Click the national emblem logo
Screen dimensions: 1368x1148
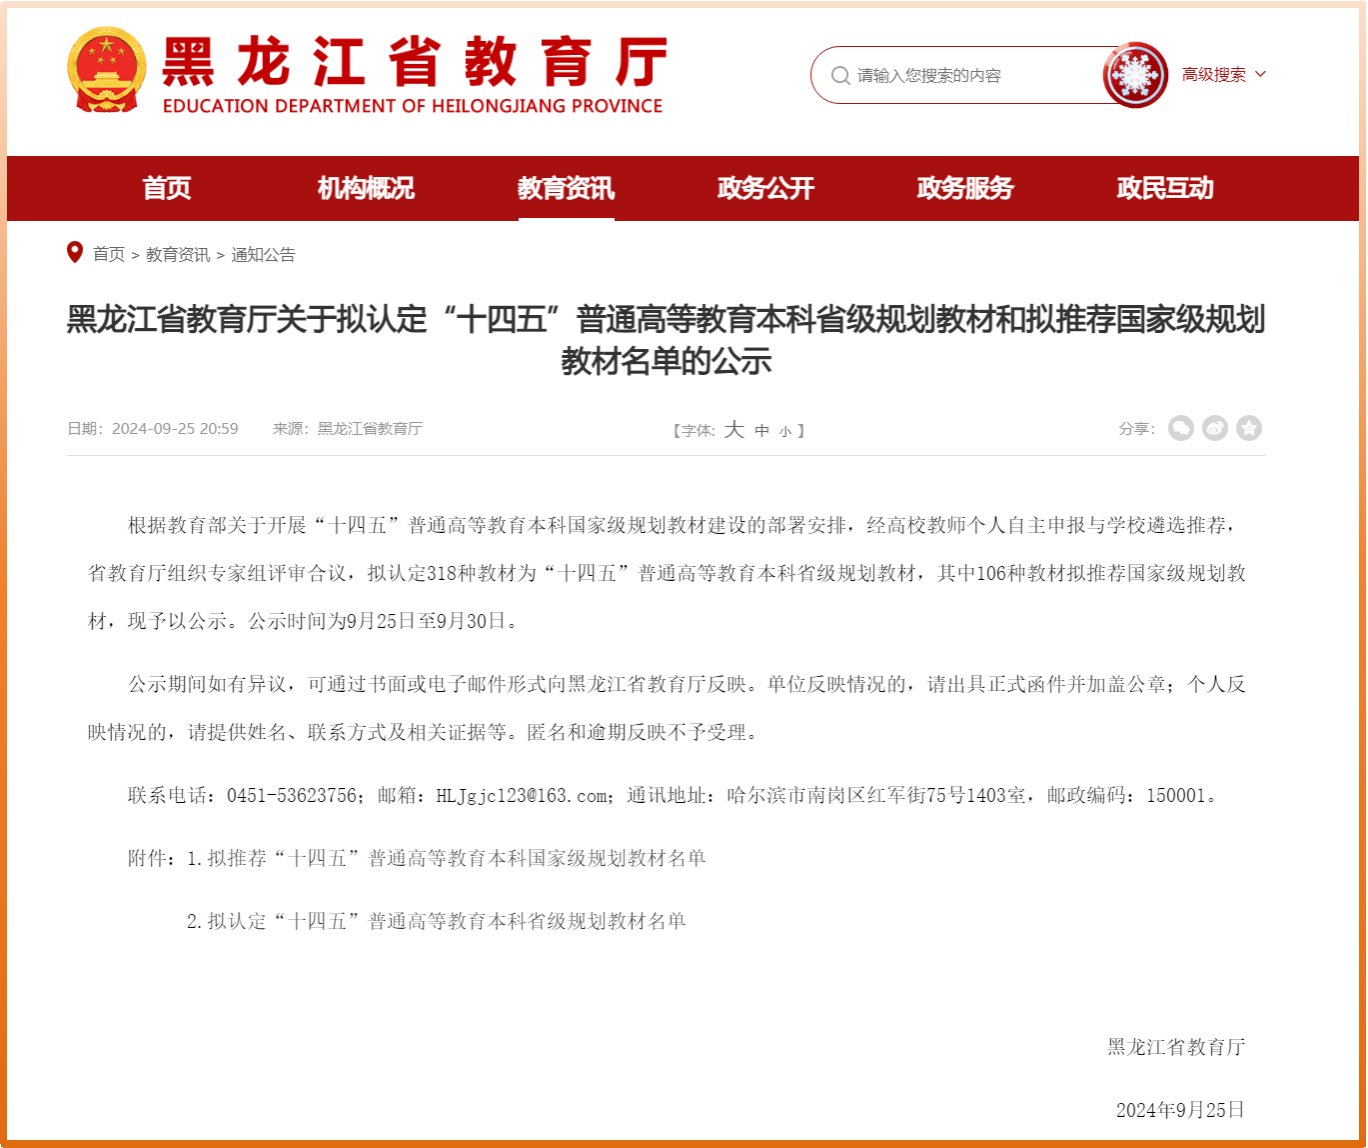106,70
